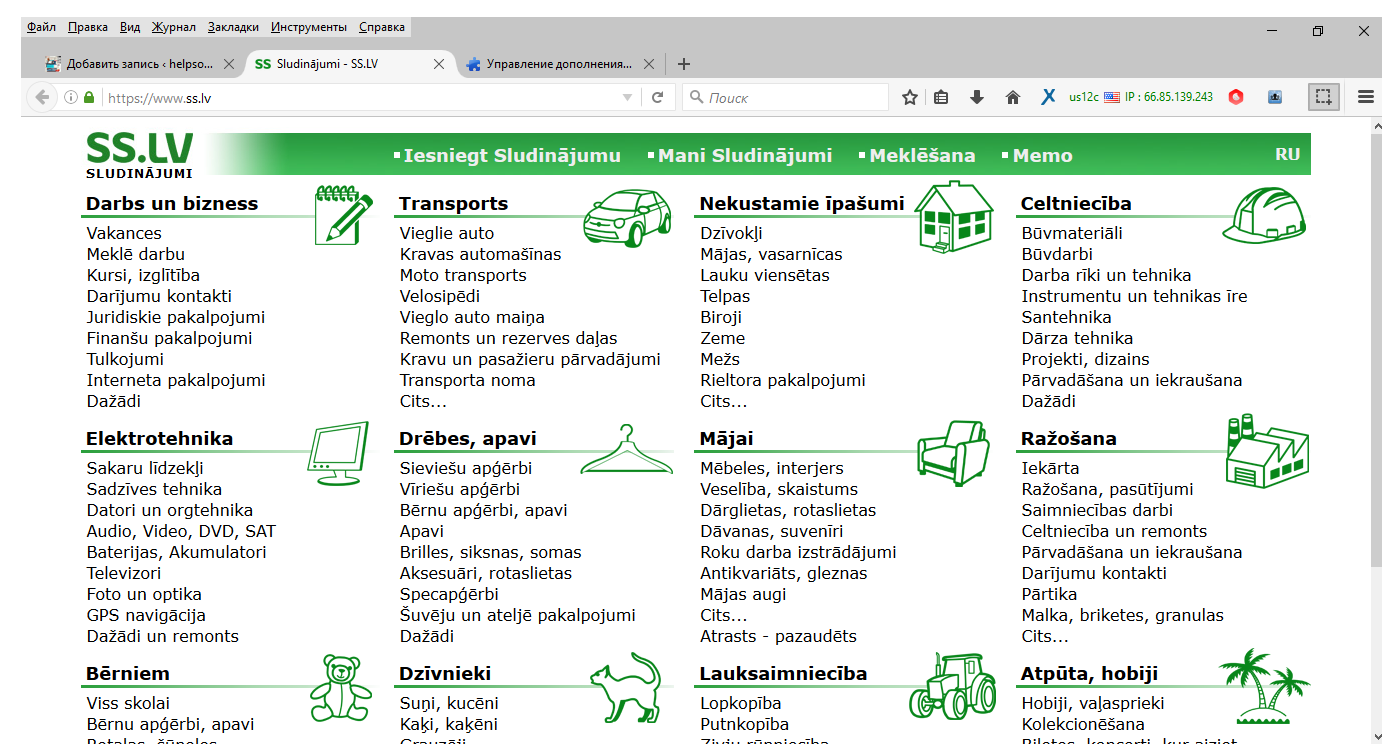Viewport: 1382px width, 744px height.
Task: Open the downloads arrow icon
Action: click(977, 97)
